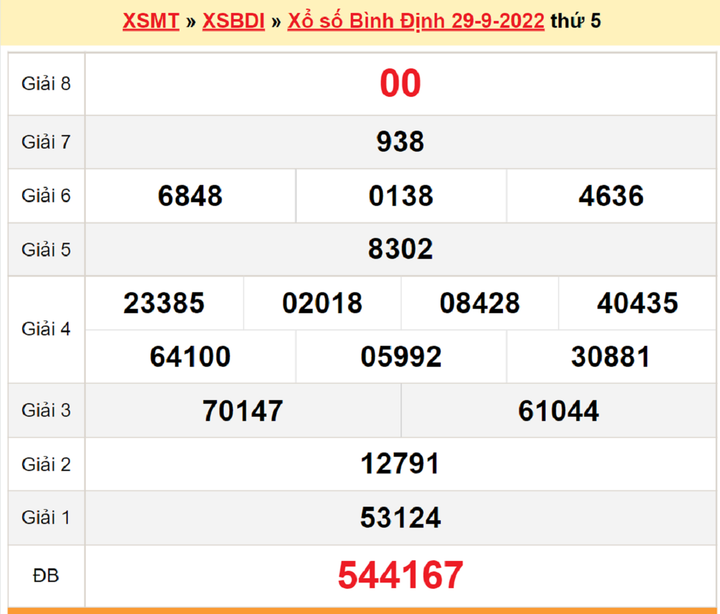The width and height of the screenshot is (720, 614).
Task: Select the Giải 6 number 6848
Action: pyautogui.click(x=190, y=195)
